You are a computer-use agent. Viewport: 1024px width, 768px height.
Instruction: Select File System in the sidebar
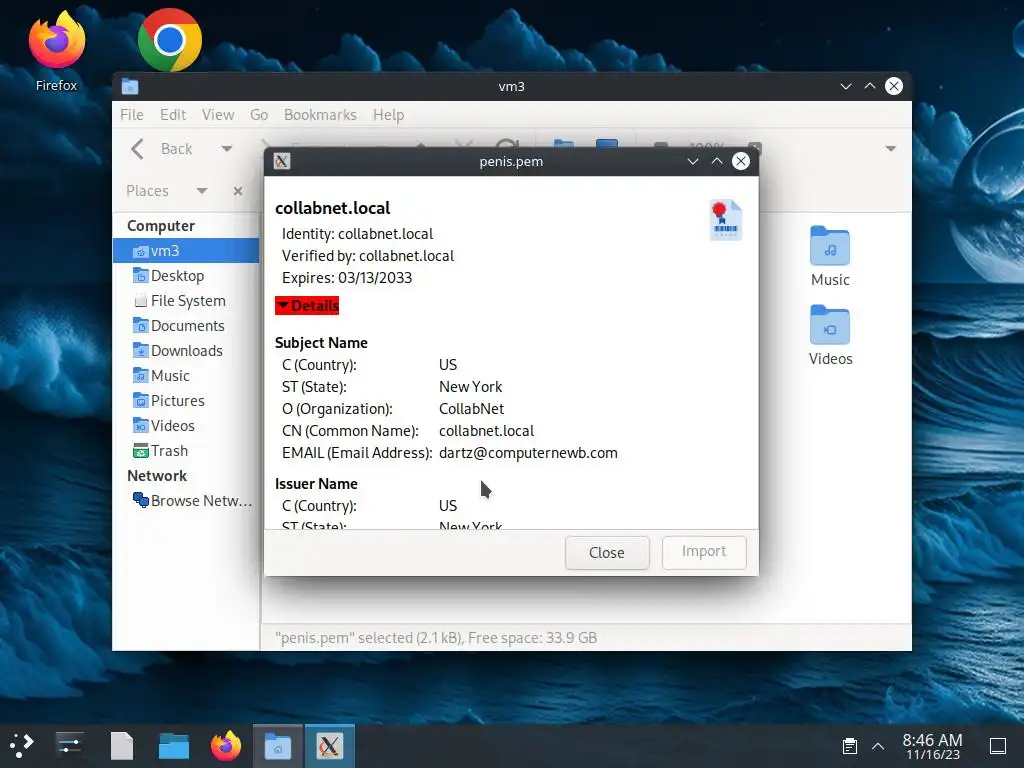tap(186, 300)
